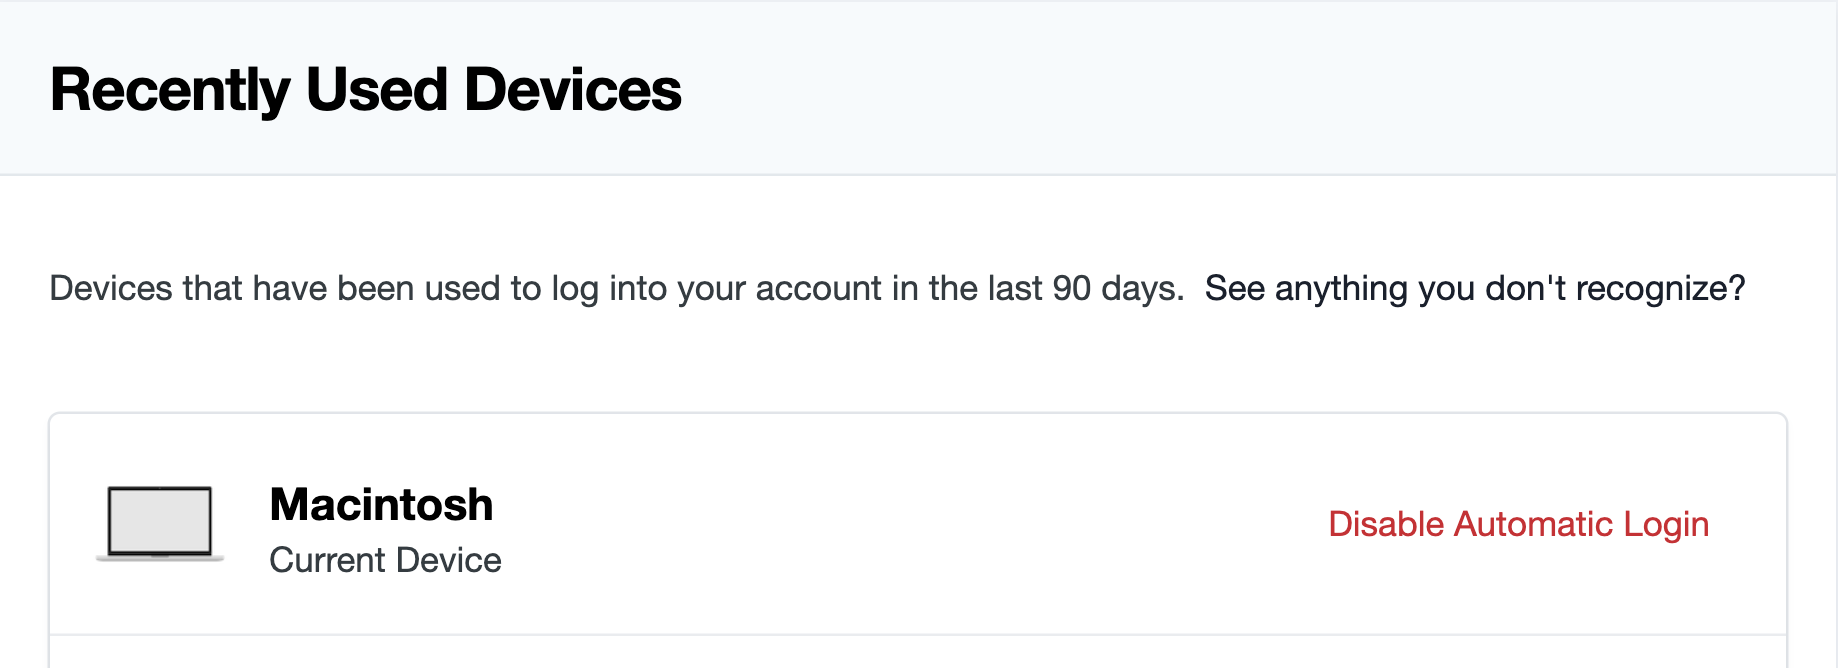Click the laptop icon's base strip
Viewport: 1838px width, 668px height.
[x=160, y=557]
